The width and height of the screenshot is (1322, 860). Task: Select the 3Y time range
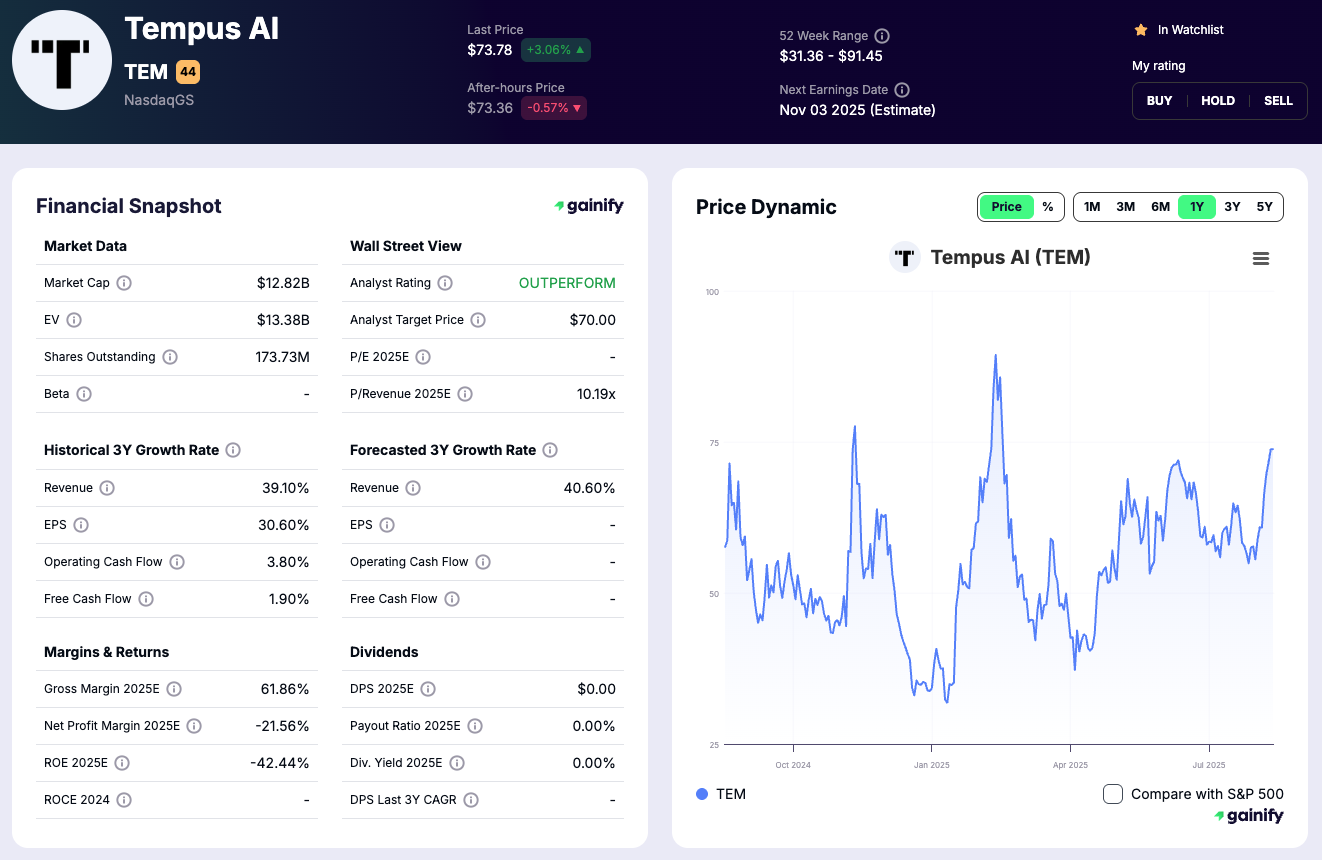click(1232, 207)
